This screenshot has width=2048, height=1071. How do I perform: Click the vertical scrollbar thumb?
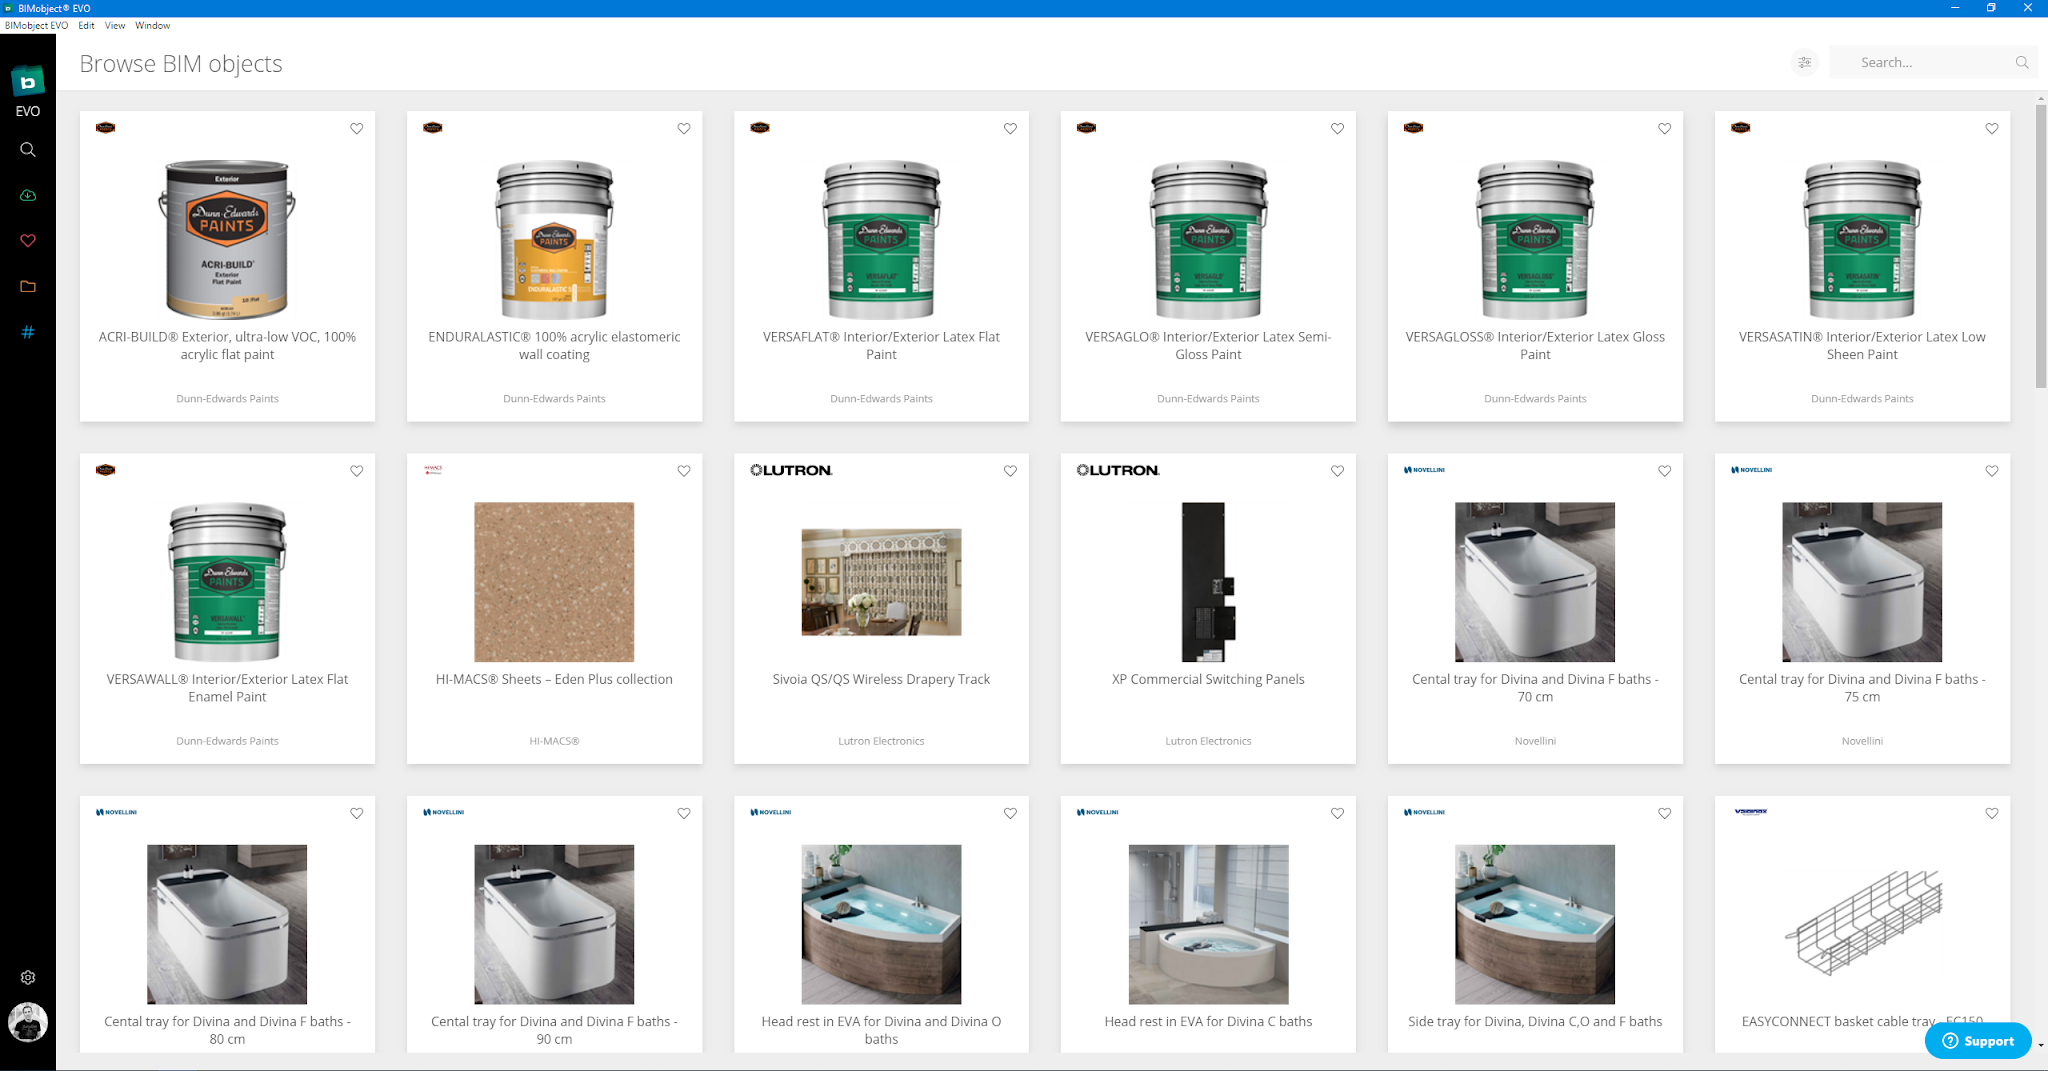click(2041, 245)
